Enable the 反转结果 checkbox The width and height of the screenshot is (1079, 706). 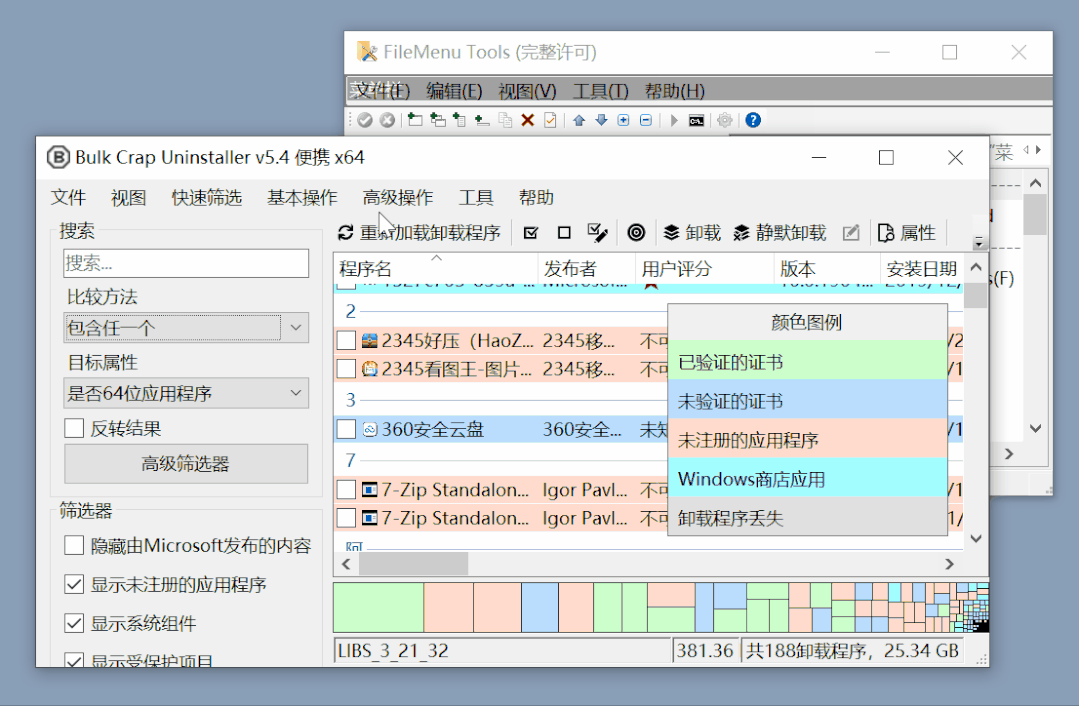tap(74, 428)
